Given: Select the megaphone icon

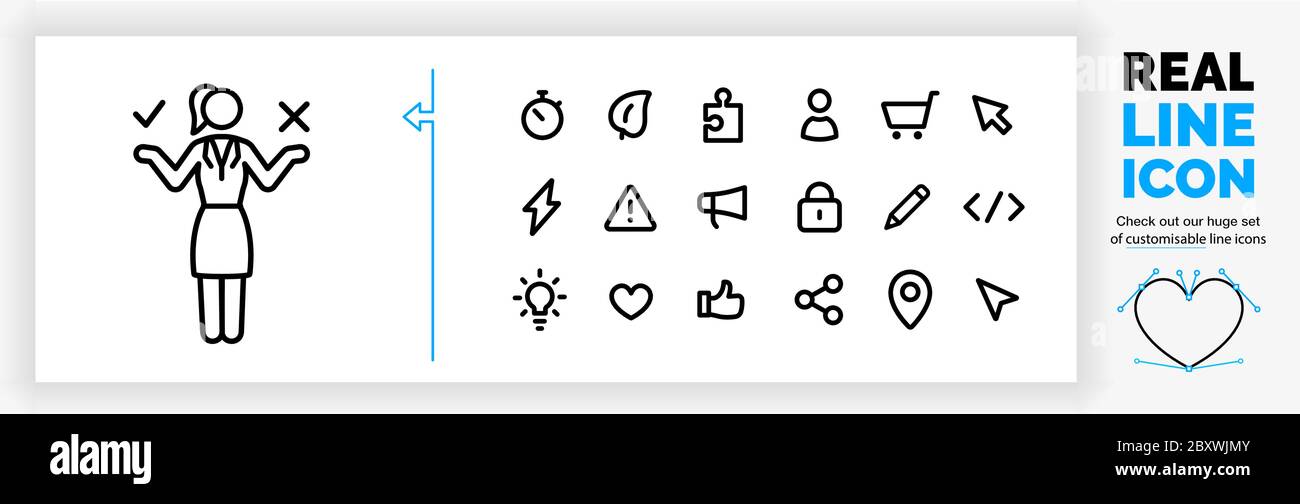Looking at the screenshot, I should click(x=722, y=207).
